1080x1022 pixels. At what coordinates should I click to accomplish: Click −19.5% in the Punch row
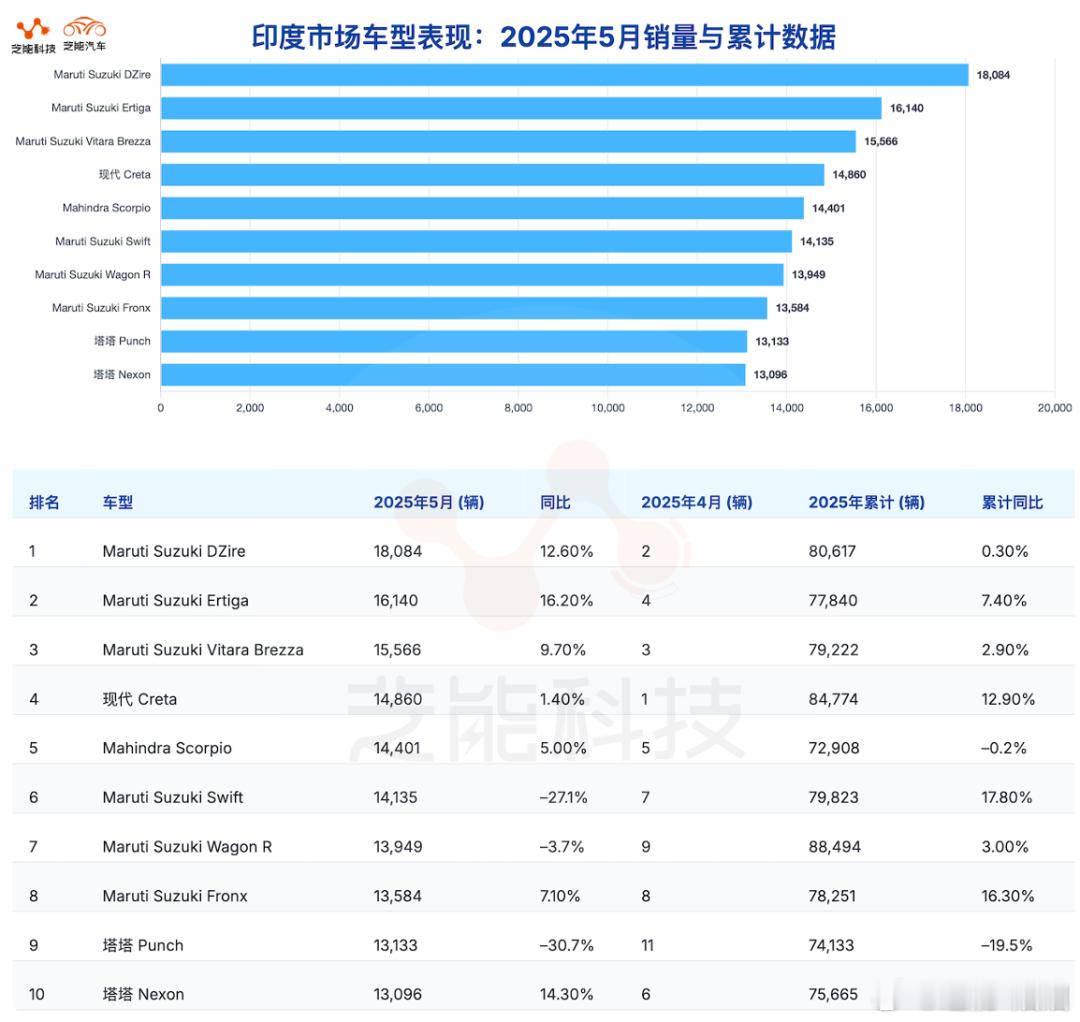click(x=1006, y=945)
